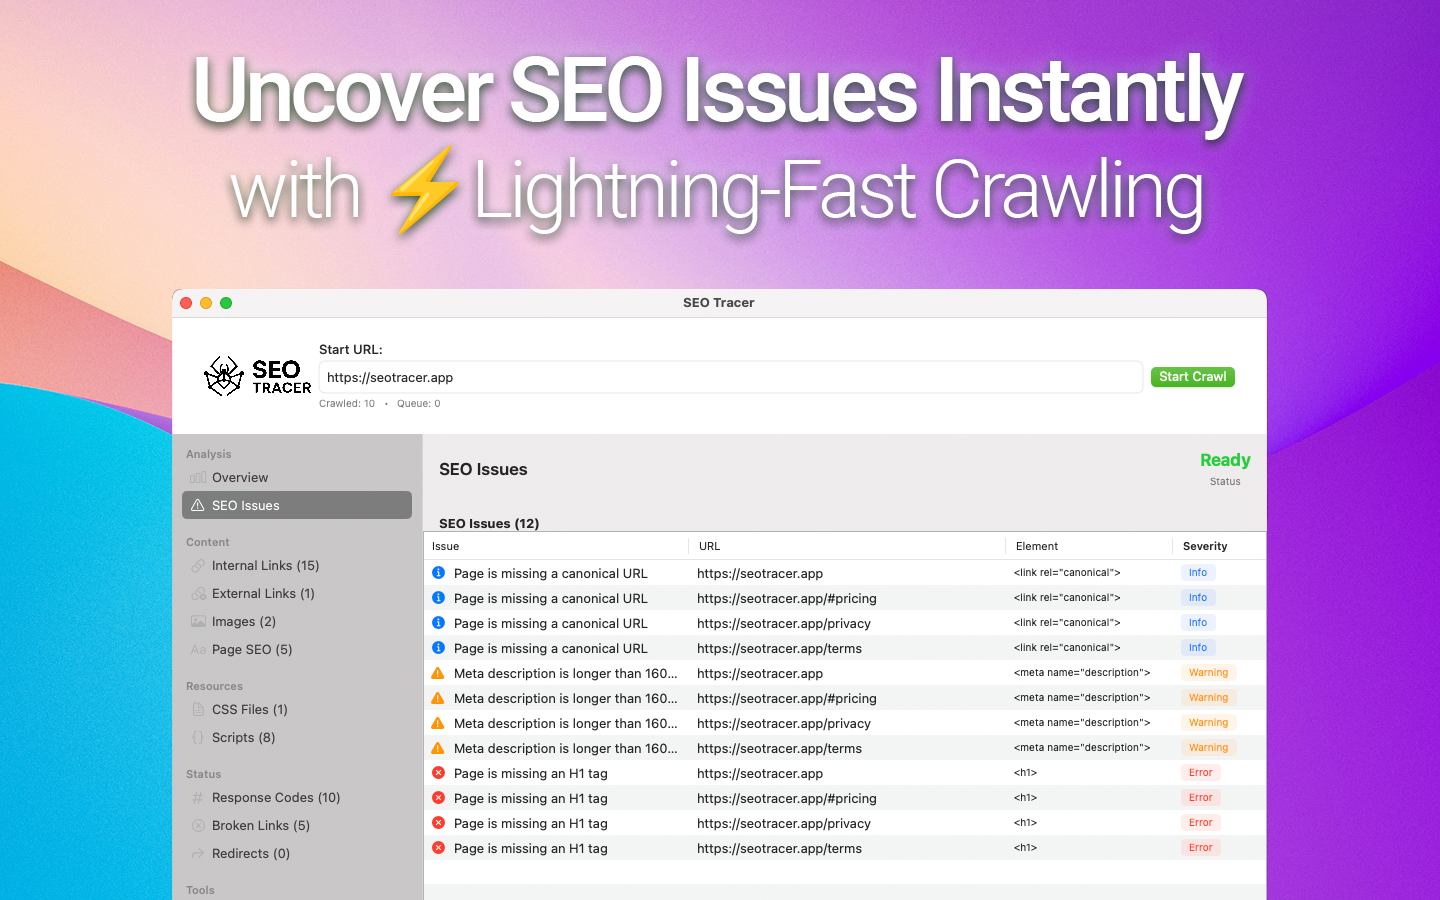Open Page SEO (5)

click(297, 650)
